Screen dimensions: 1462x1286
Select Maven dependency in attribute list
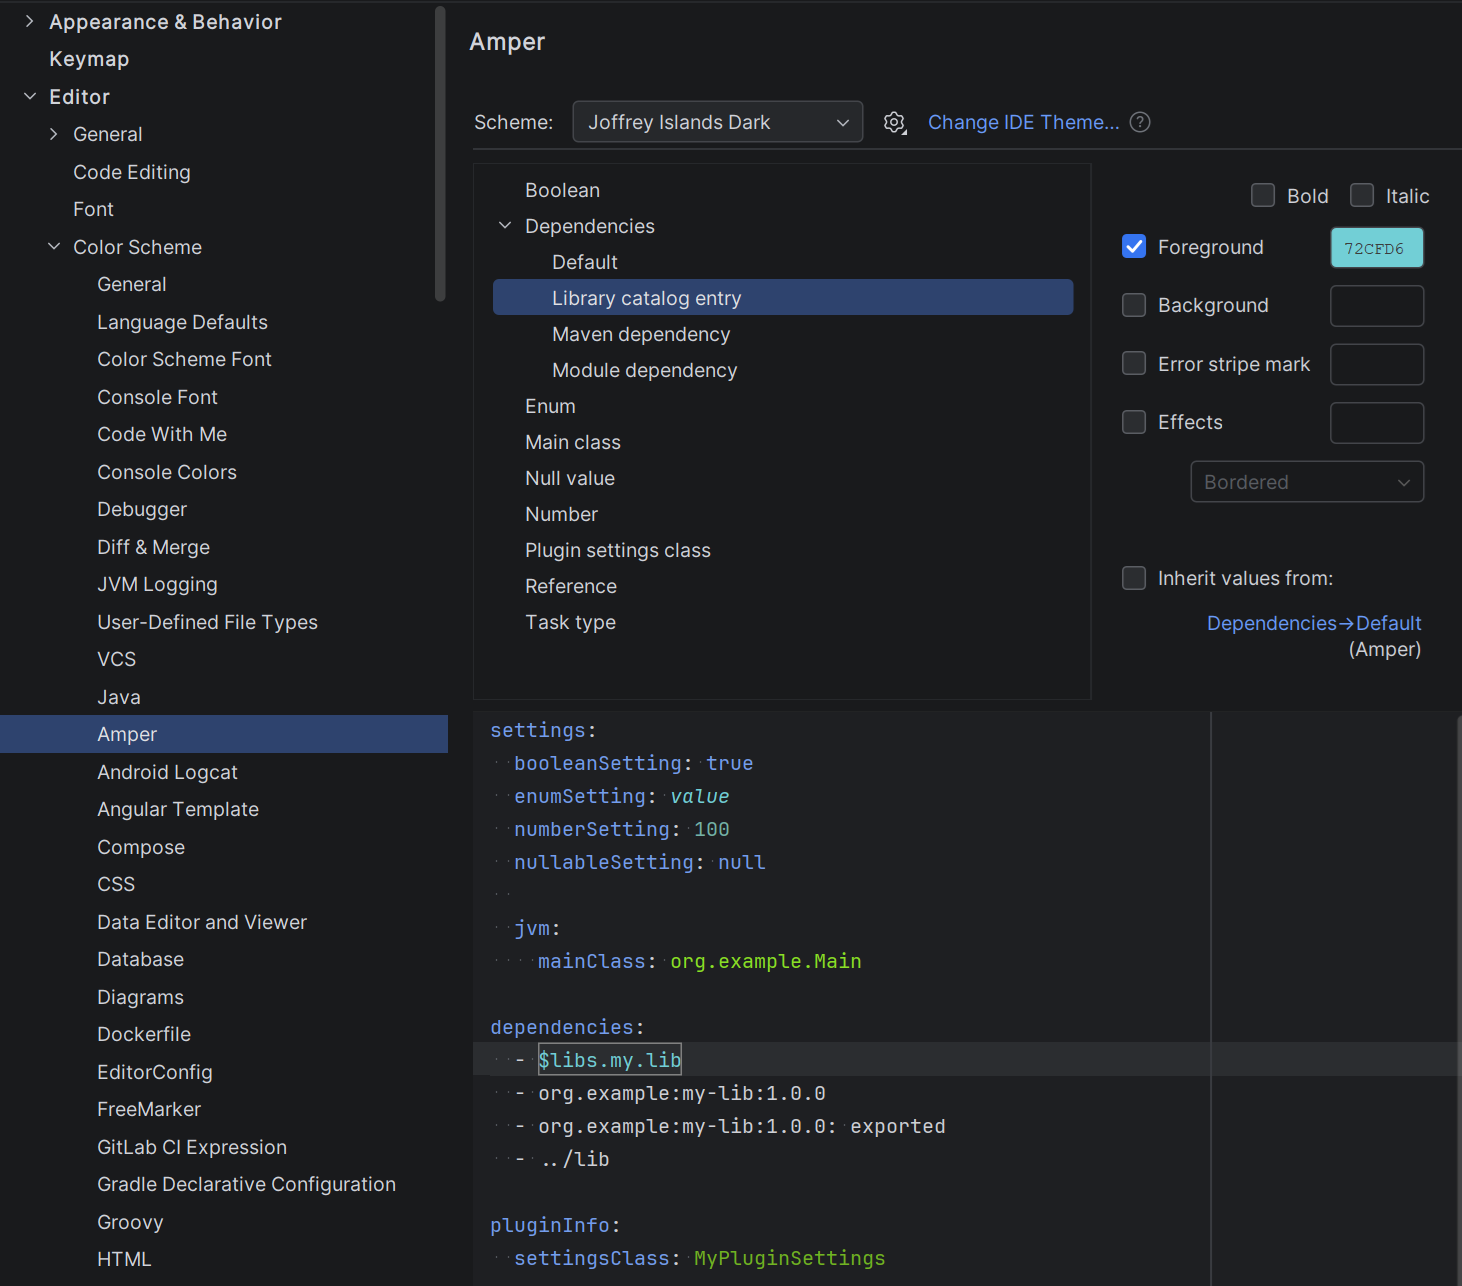[641, 334]
